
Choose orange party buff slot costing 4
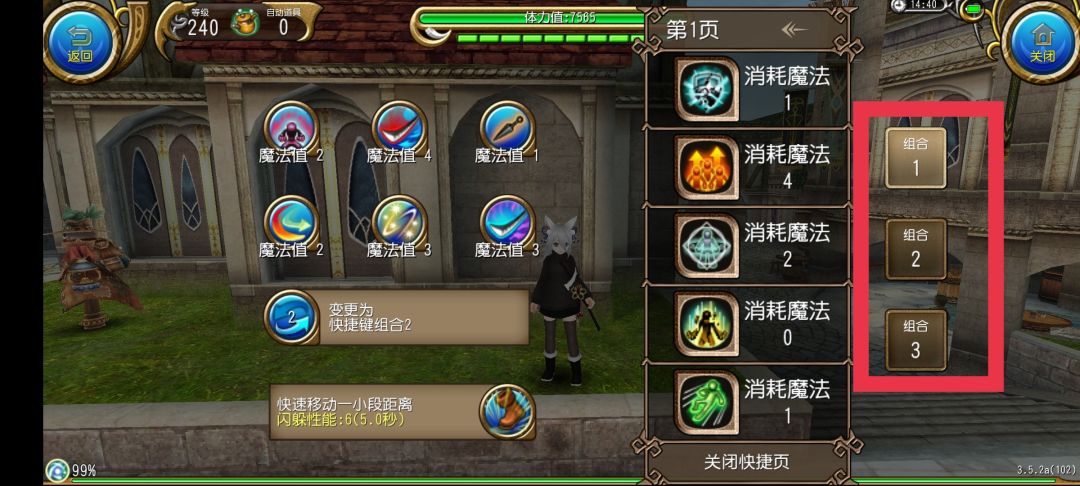coord(747,167)
